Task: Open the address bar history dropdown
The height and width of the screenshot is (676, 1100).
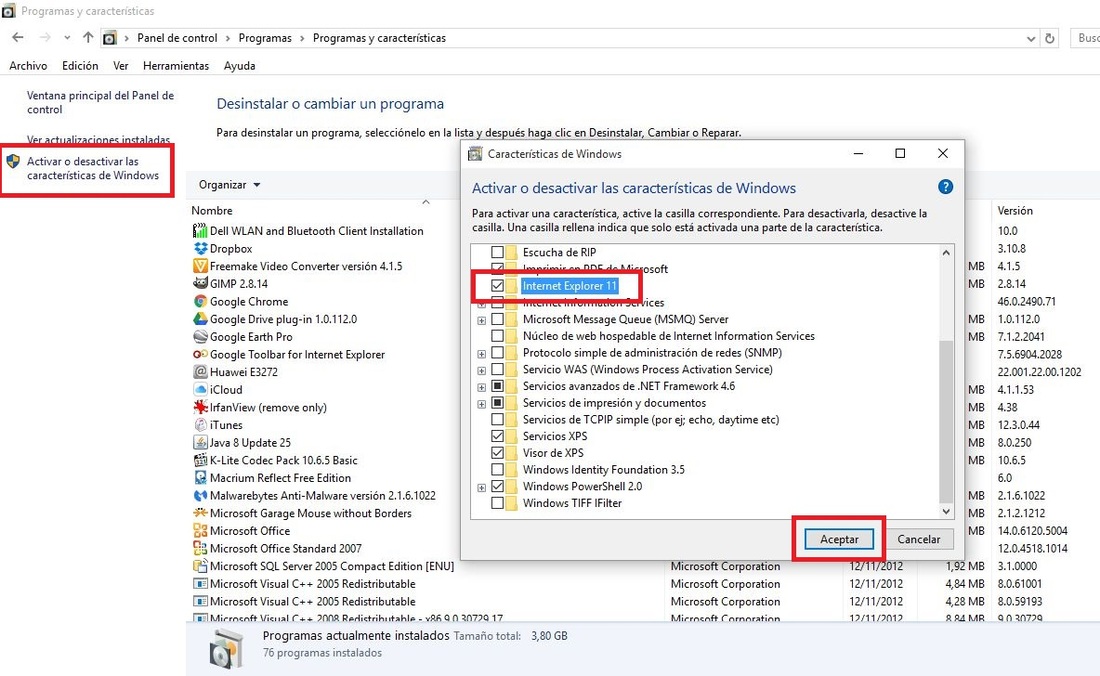Action: 1031,39
